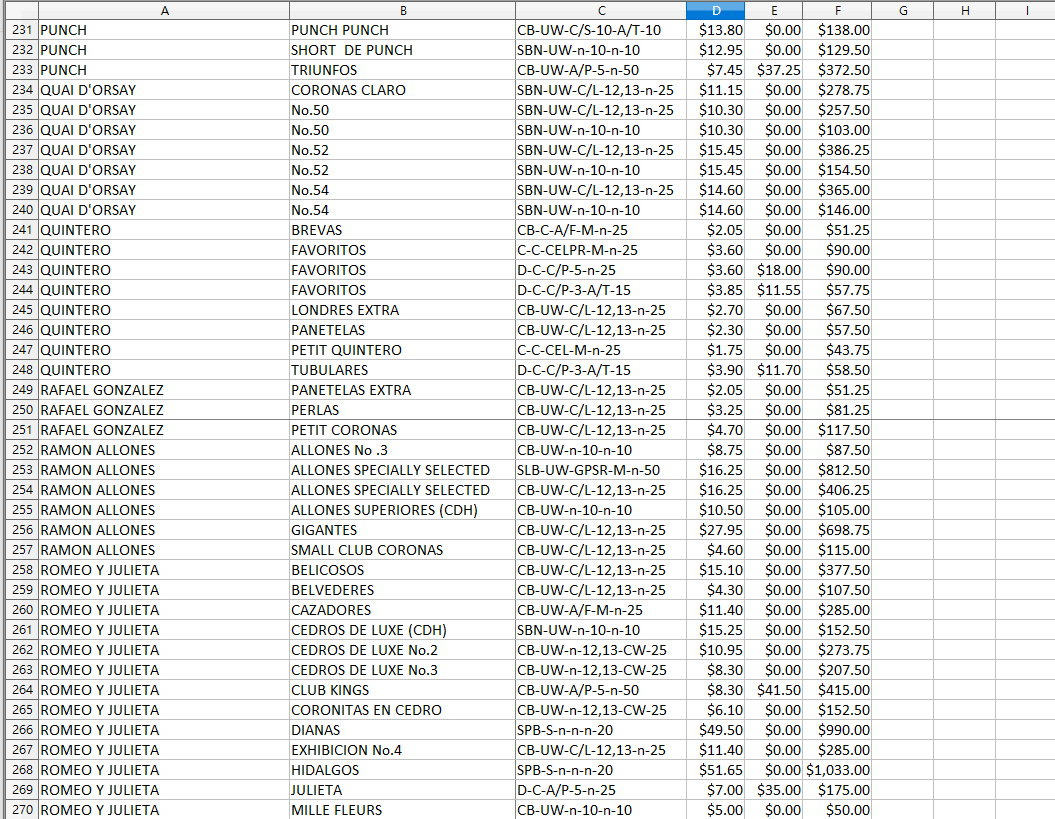Click the select-all corner box
Viewport: 1055px width, 819px height.
[x=22, y=10]
